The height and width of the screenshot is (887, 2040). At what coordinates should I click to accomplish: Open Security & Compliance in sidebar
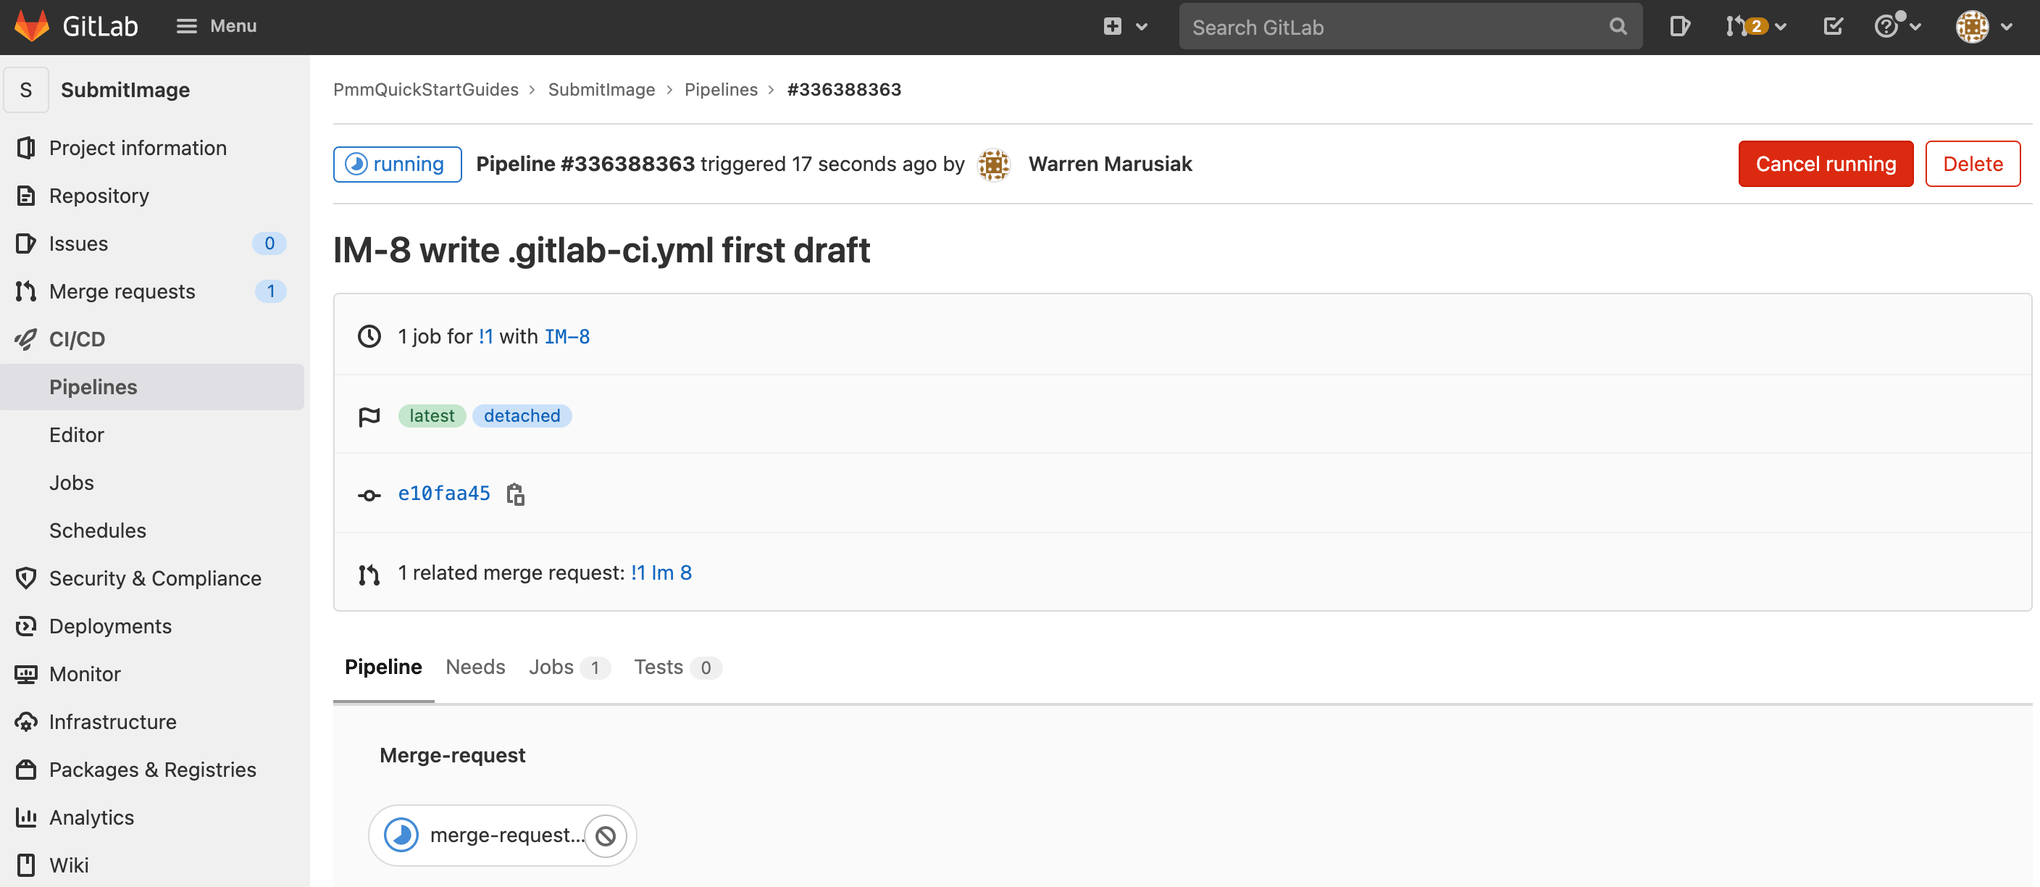click(x=155, y=578)
